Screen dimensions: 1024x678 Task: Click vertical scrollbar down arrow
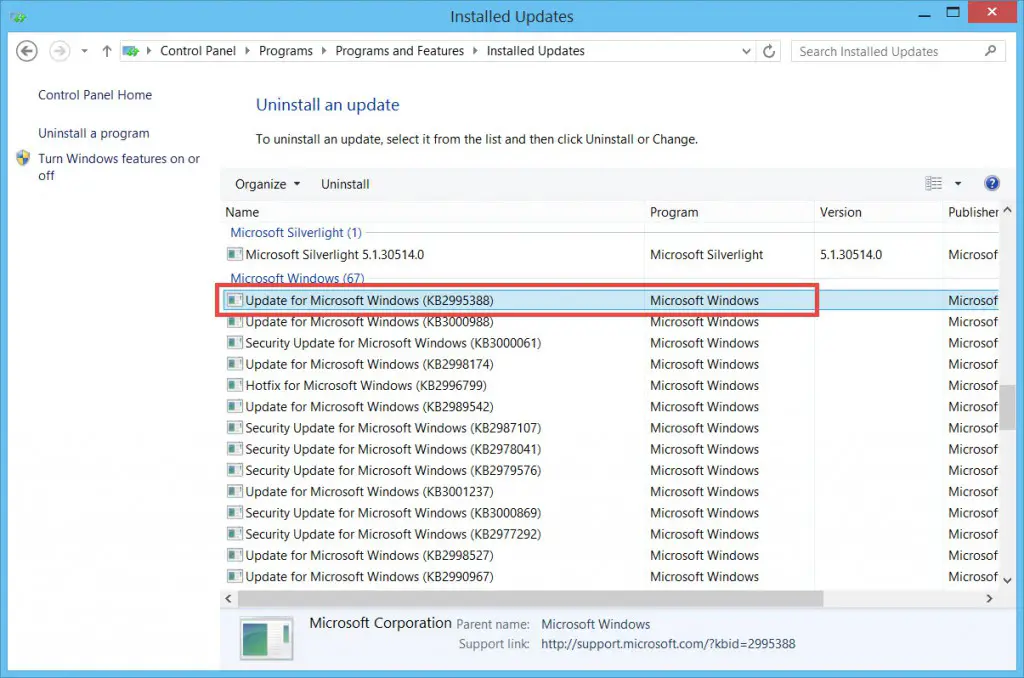coord(1007,580)
